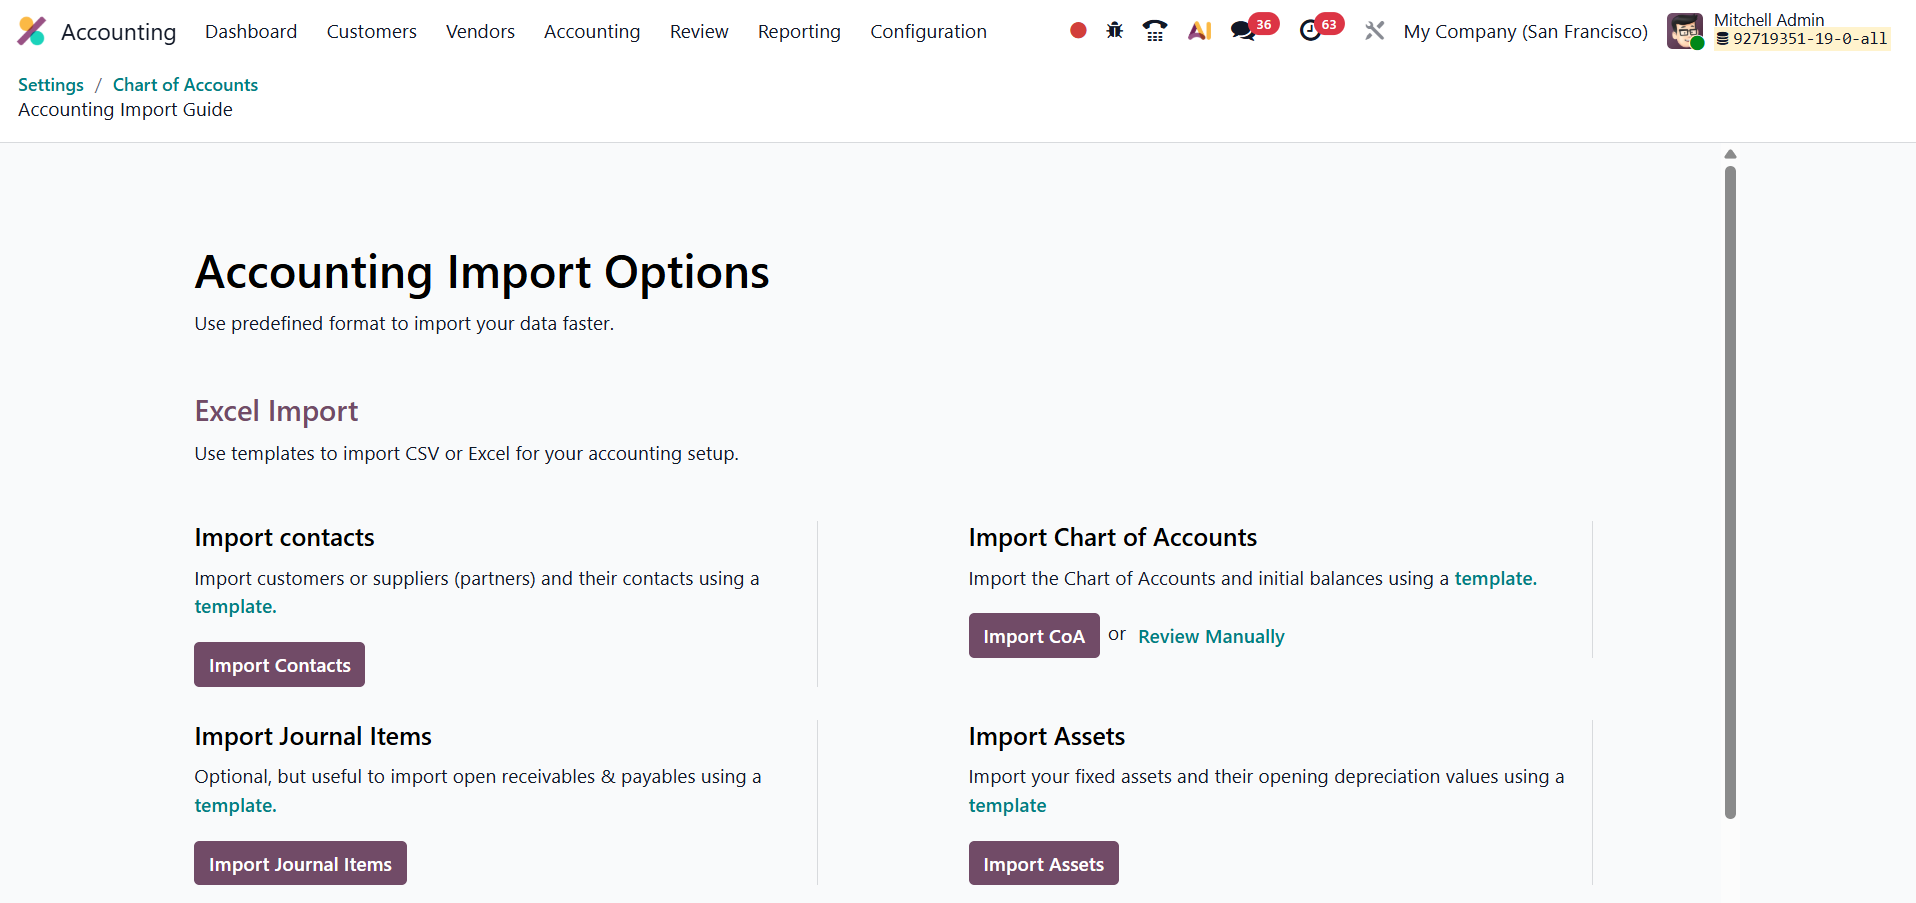Click the wrench and screwdriver tools icon
Screen dimensions: 1916x903
click(x=1375, y=31)
